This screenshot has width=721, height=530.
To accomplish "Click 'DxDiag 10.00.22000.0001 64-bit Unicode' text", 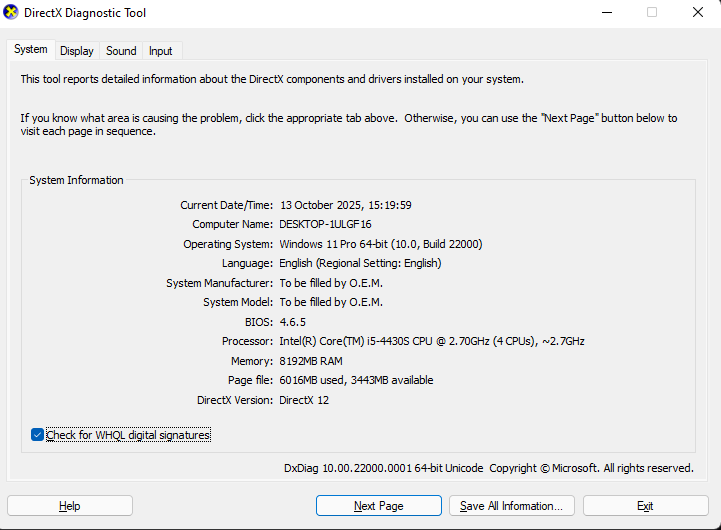I will pyautogui.click(x=383, y=468).
